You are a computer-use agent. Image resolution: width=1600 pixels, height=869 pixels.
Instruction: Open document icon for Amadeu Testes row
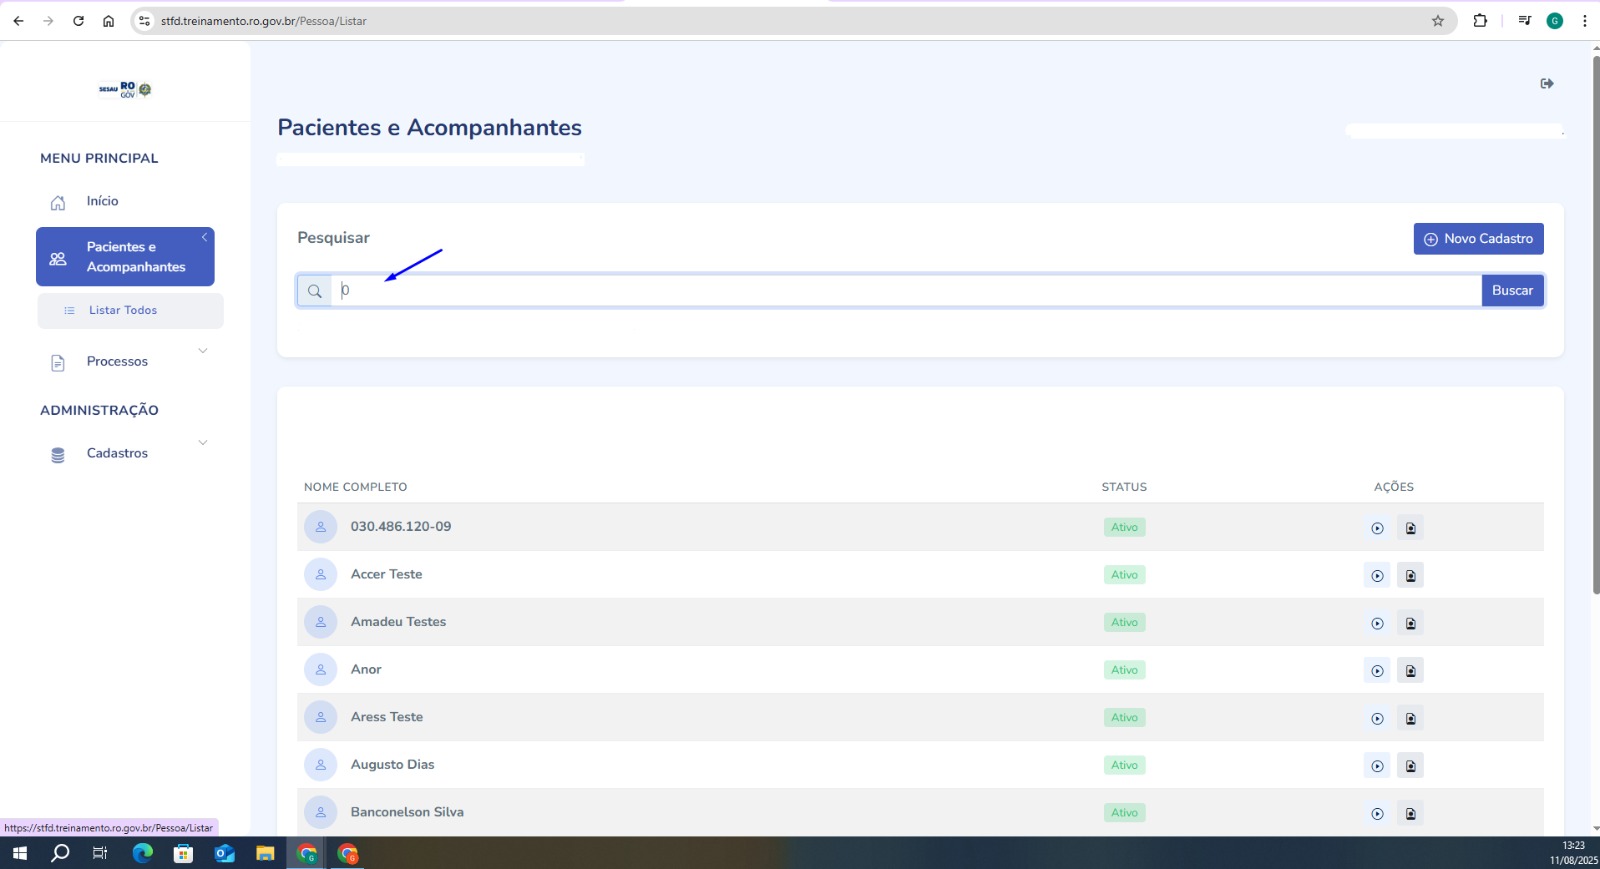click(x=1410, y=623)
